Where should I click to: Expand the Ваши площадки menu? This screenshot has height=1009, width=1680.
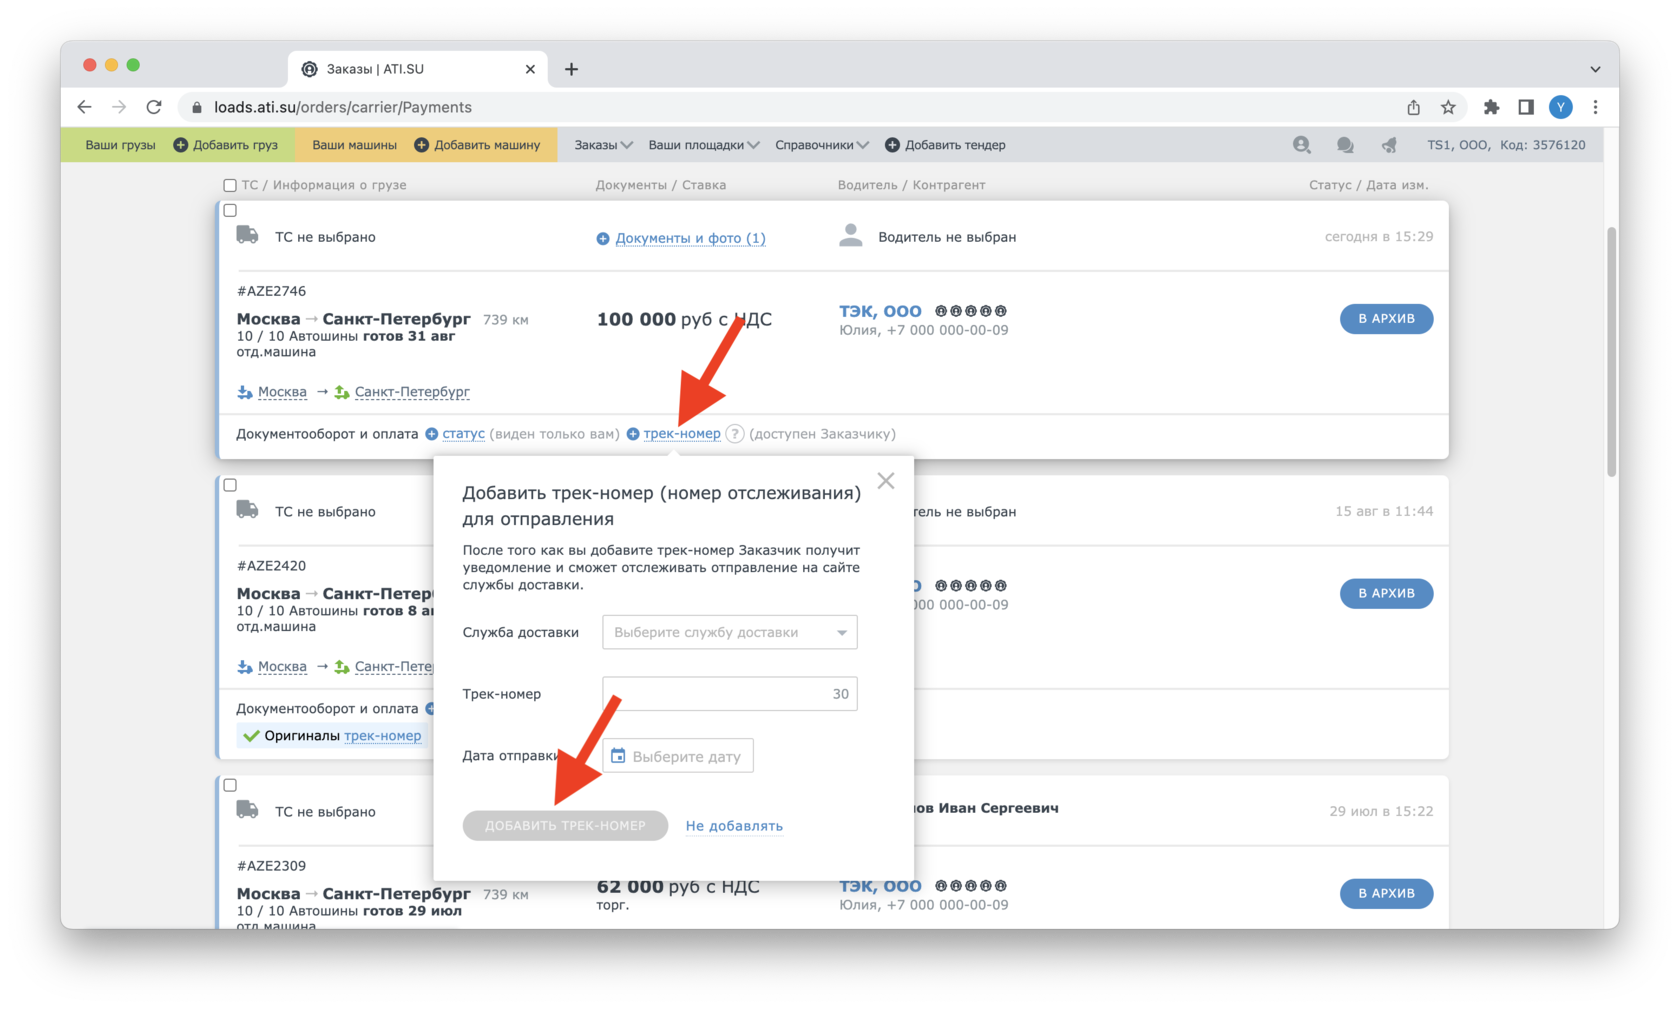tap(704, 145)
